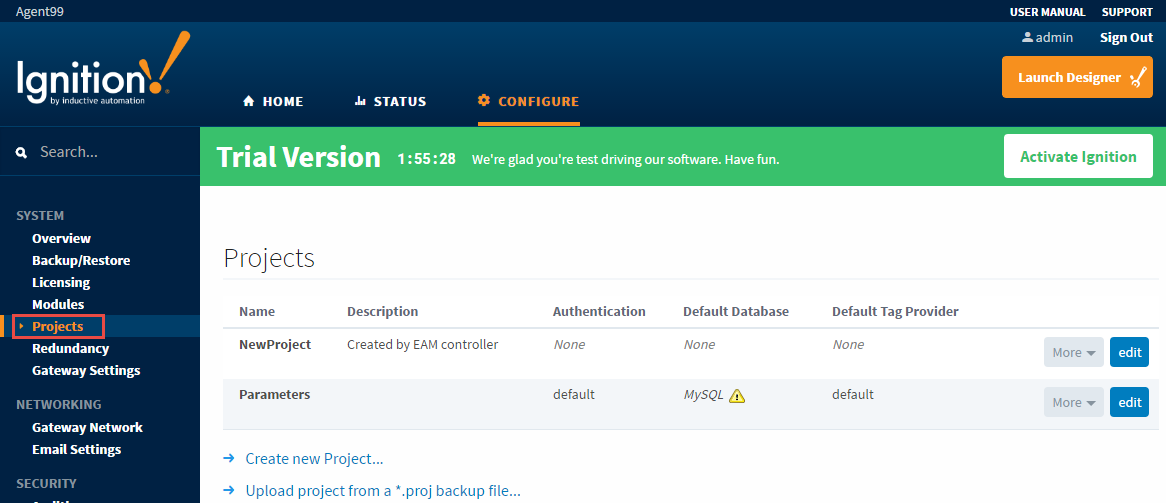Open the CONFIGURE tab
This screenshot has height=503, width=1166.
529,101
